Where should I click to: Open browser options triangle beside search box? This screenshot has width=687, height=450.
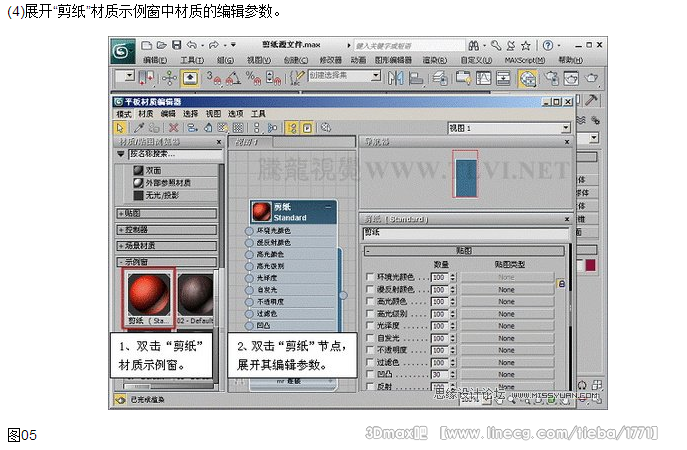point(121,154)
